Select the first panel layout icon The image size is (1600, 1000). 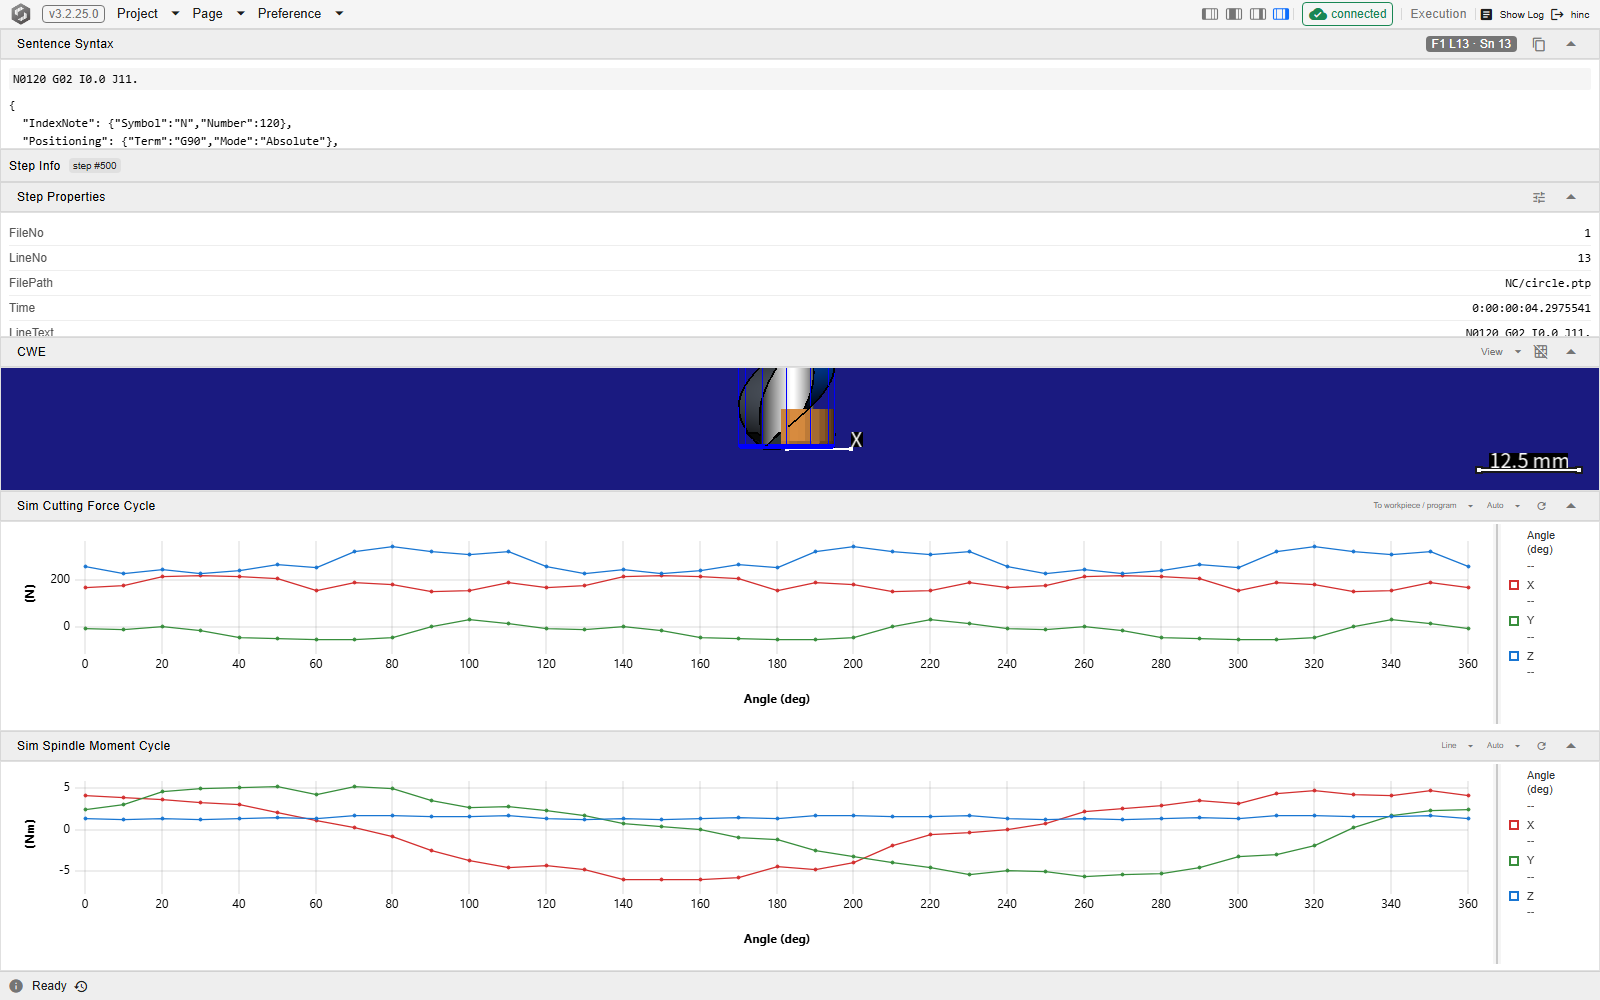click(x=1210, y=14)
